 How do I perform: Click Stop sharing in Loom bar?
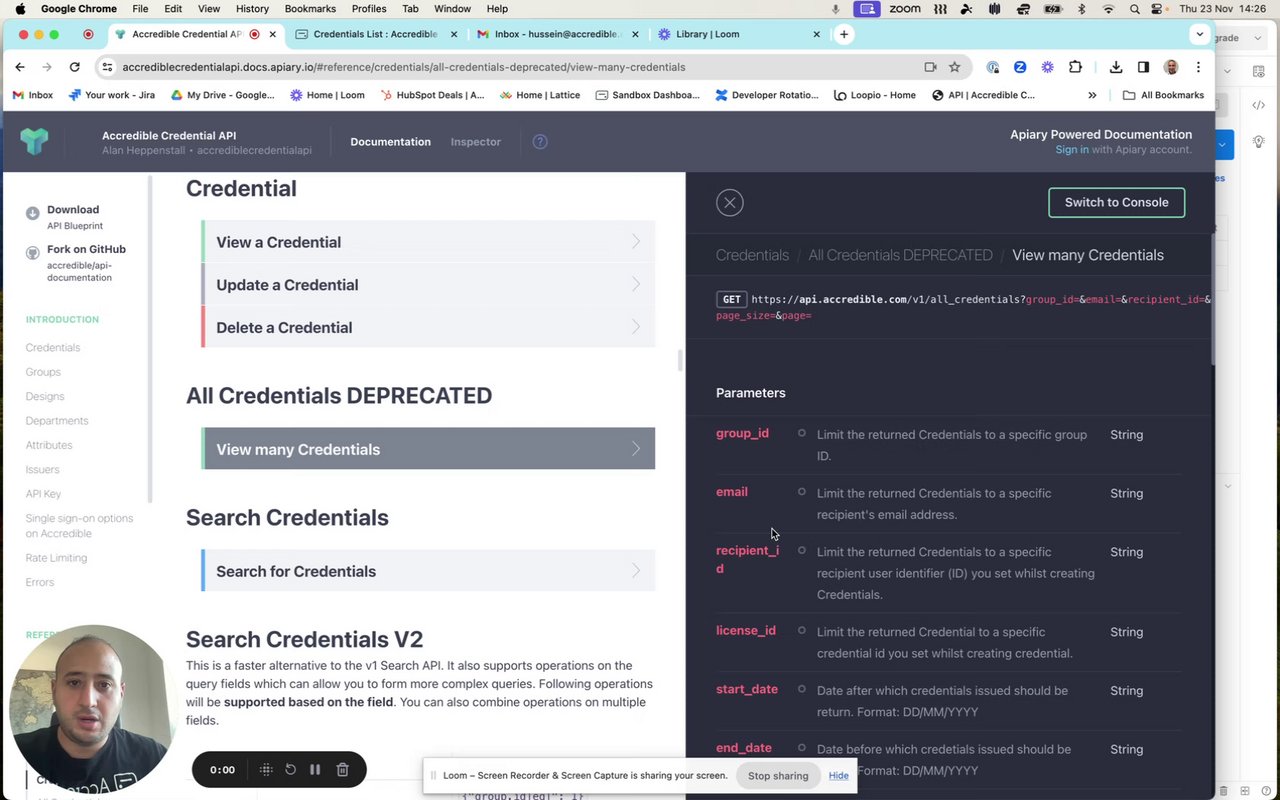[x=778, y=776]
